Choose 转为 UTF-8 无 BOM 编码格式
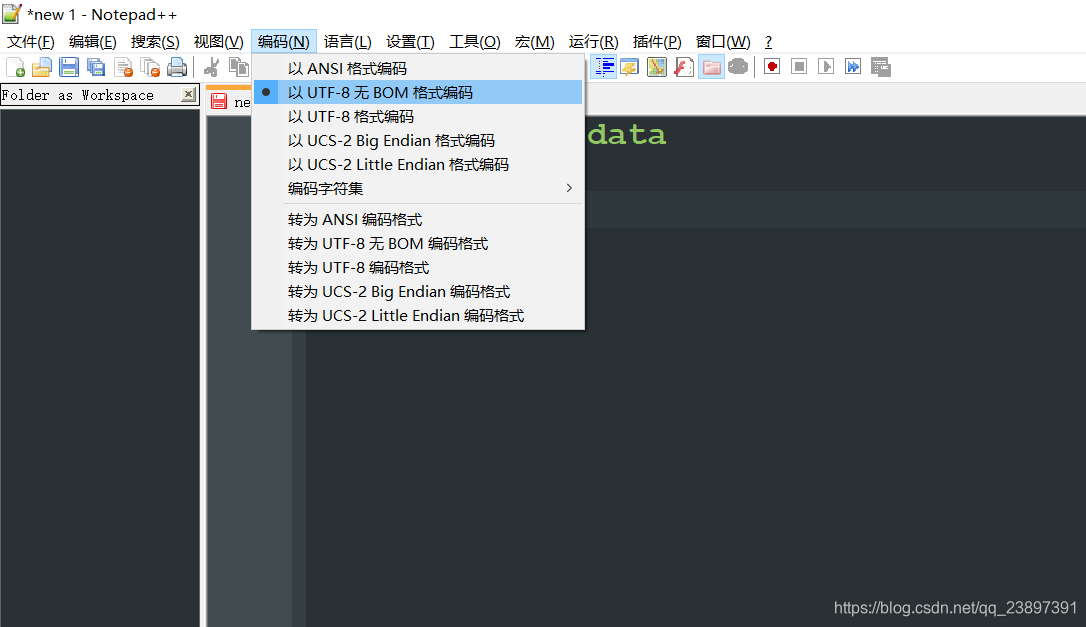Viewport: 1086px width, 627px height. pyautogui.click(x=418, y=244)
